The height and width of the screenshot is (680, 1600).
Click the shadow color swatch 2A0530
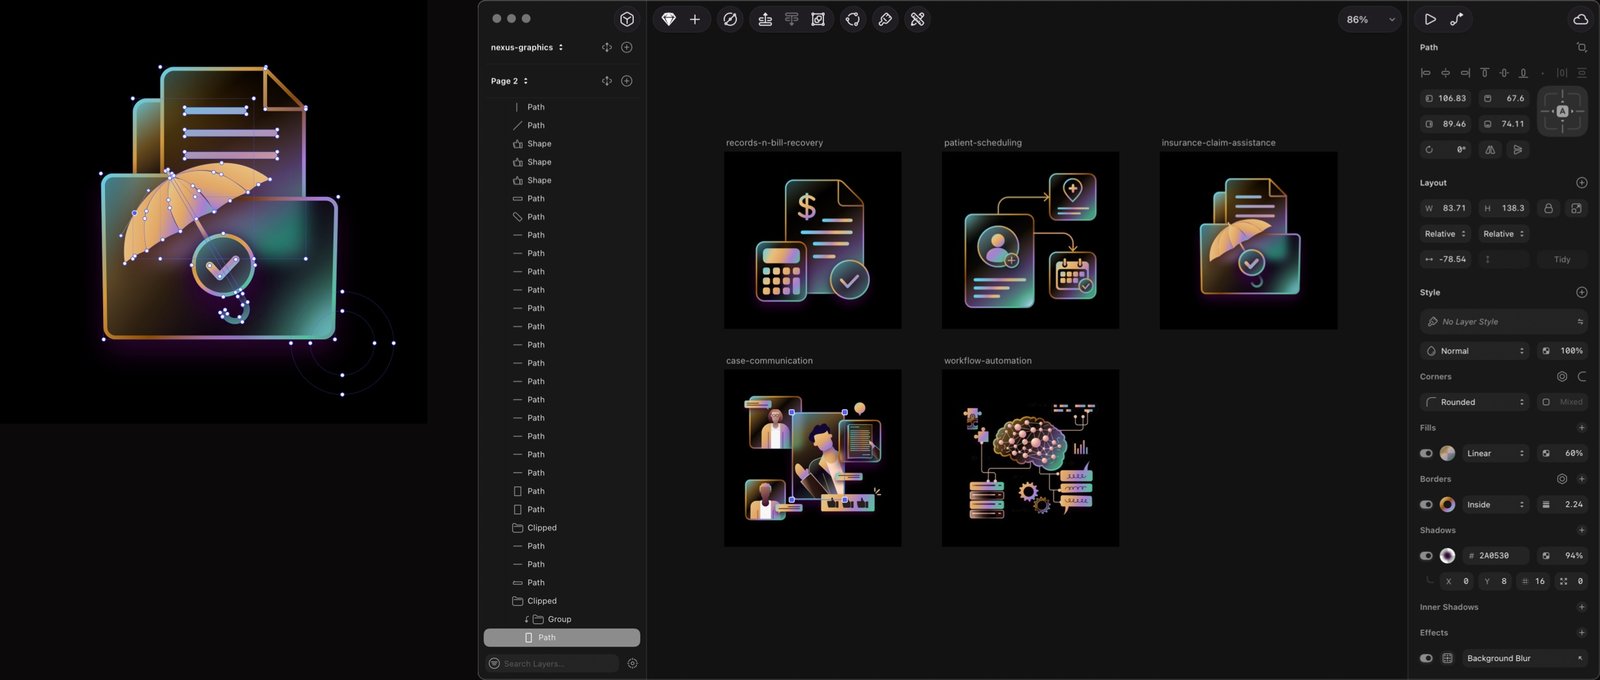(1447, 555)
